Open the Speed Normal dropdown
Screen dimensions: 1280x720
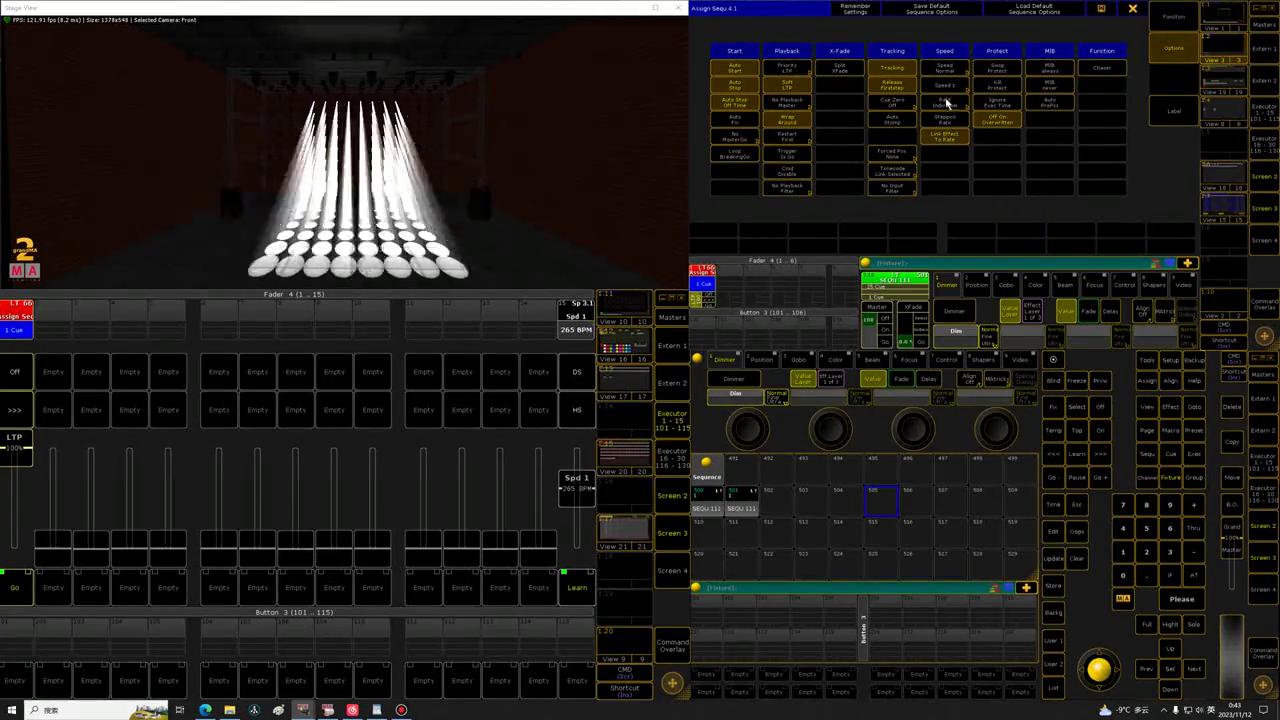pyautogui.click(x=944, y=68)
